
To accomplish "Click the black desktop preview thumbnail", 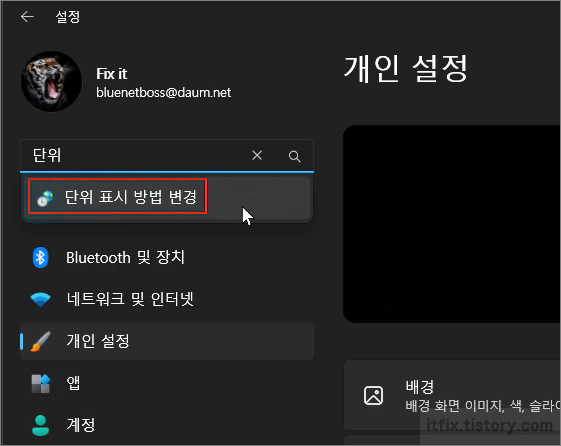I will 452,224.
